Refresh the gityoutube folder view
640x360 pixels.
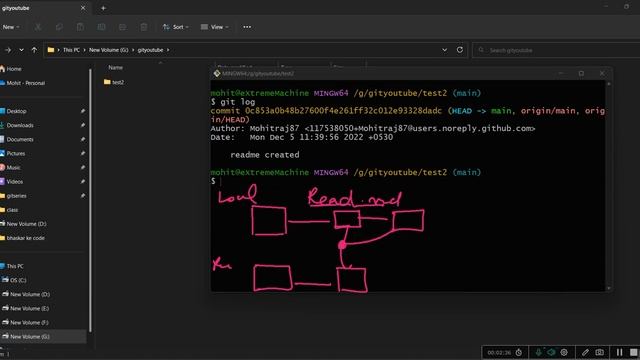[460, 50]
